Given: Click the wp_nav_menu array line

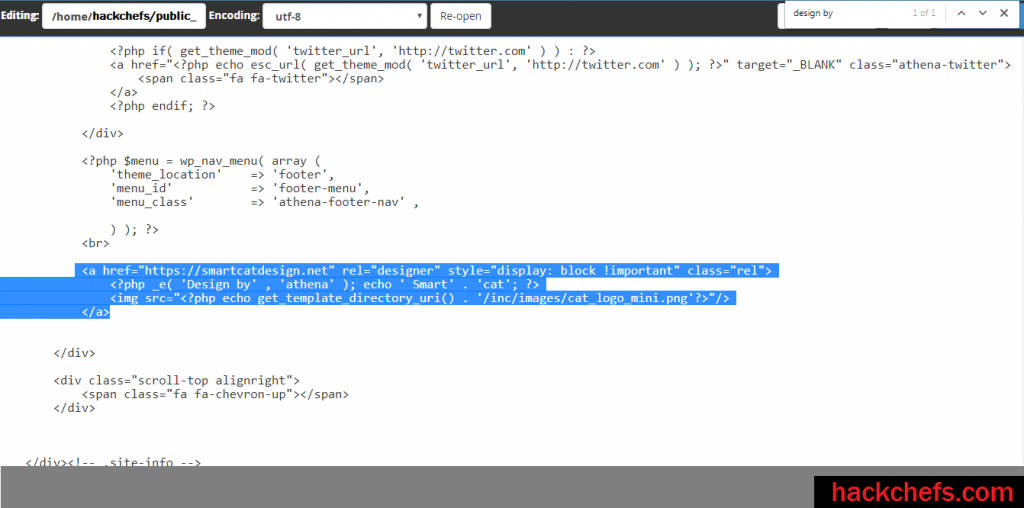Looking at the screenshot, I should pyautogui.click(x=200, y=161).
